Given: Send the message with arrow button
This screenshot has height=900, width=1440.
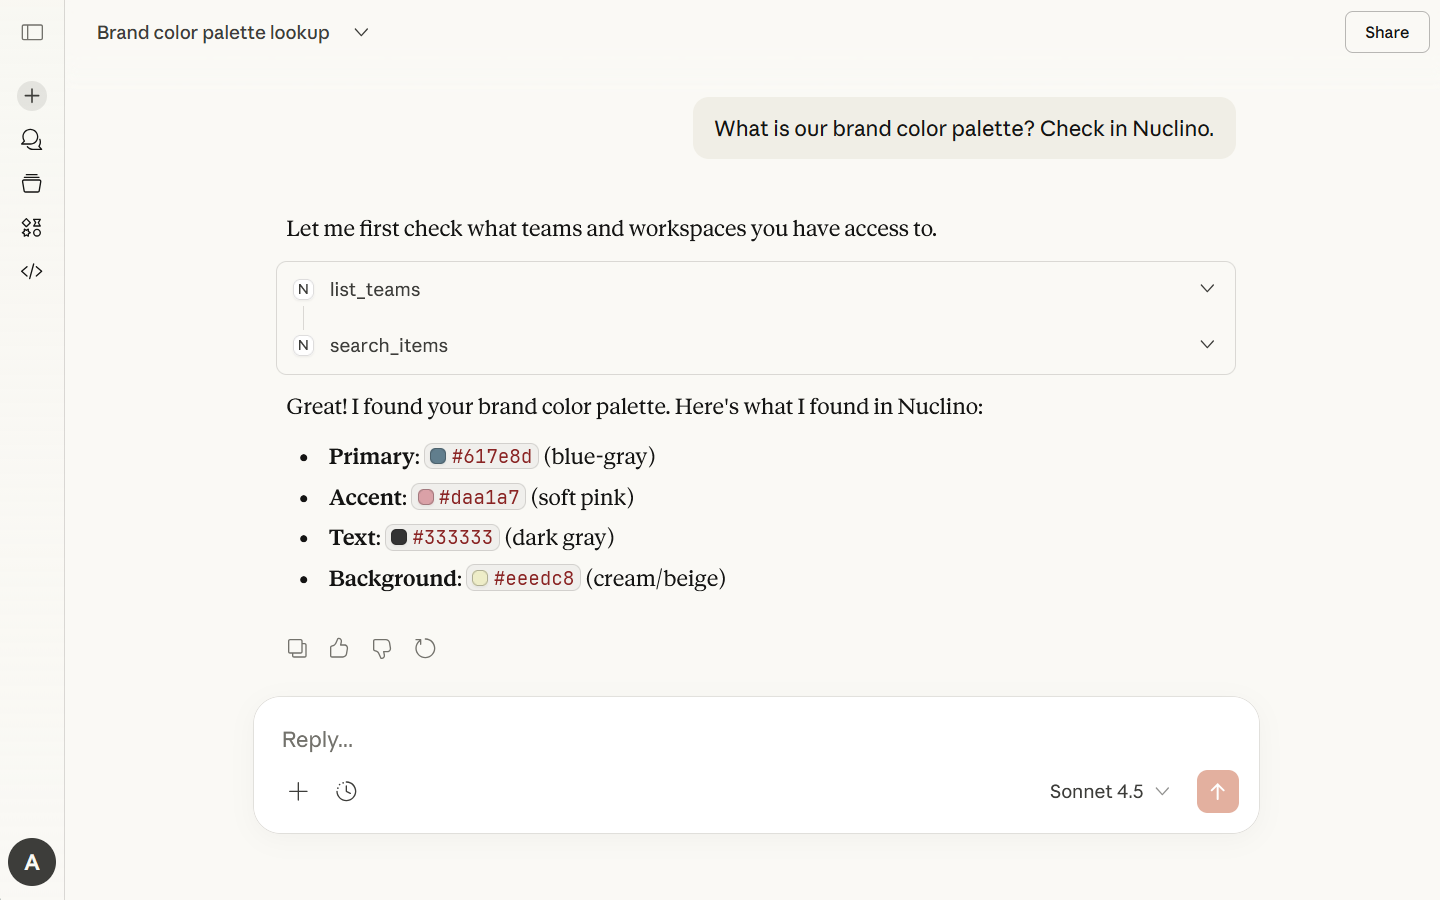Looking at the screenshot, I should pos(1217,791).
